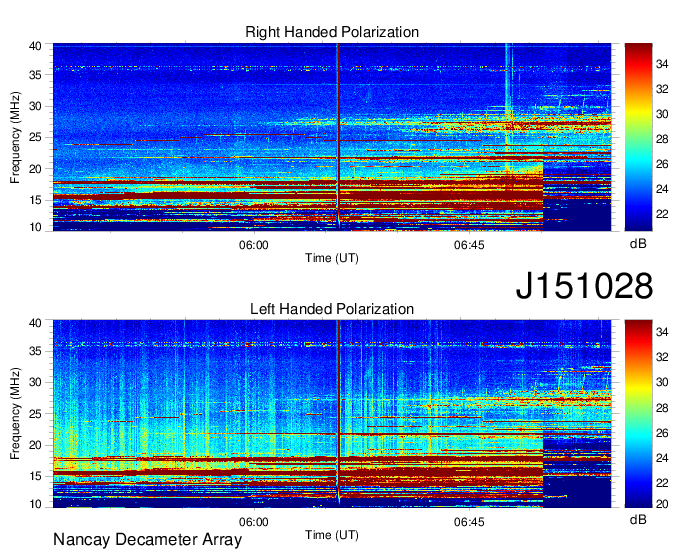Click the bottom plot's color bar
680x552 pixels.
[x=638, y=414]
